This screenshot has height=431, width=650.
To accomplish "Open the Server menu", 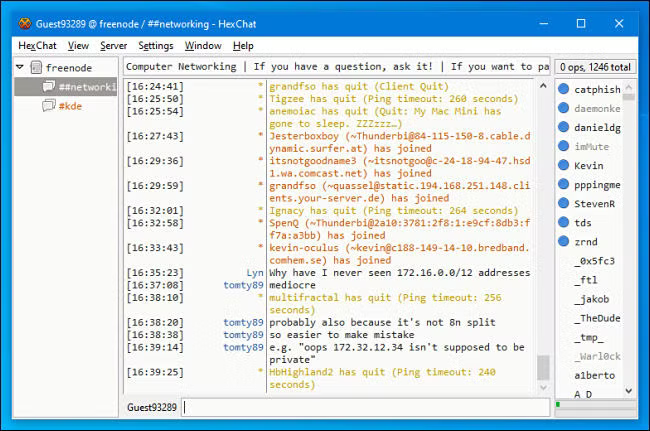I will [x=114, y=46].
